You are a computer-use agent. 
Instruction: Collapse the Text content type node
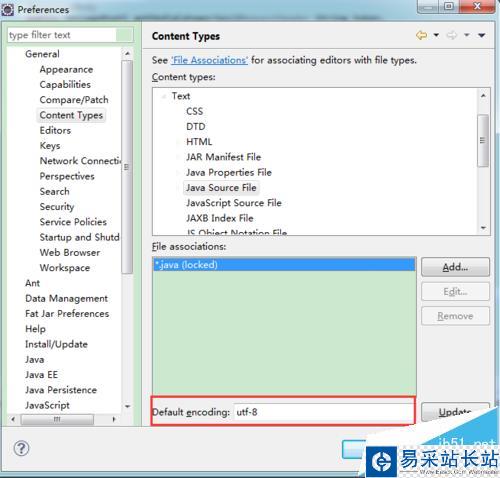pyautogui.click(x=164, y=96)
